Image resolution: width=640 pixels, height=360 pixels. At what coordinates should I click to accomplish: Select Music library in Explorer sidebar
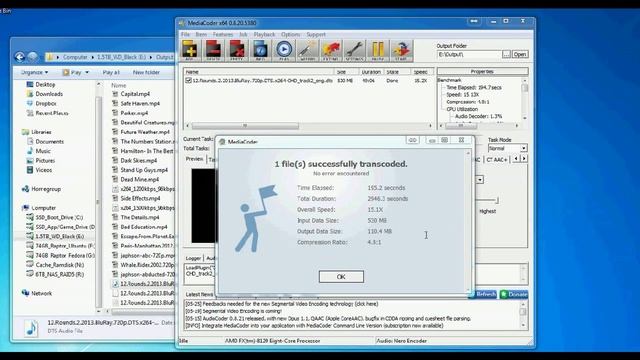click(x=43, y=151)
